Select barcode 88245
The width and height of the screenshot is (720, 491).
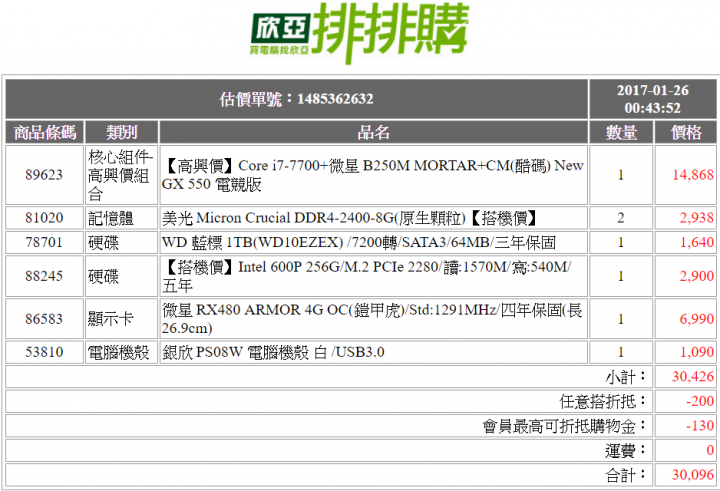click(44, 276)
